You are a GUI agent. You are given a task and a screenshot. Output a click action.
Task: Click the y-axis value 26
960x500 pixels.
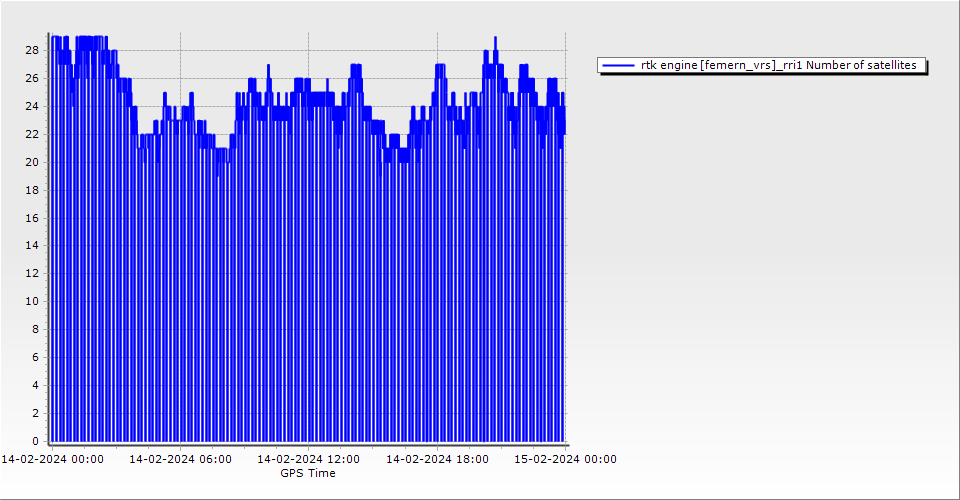click(32, 78)
